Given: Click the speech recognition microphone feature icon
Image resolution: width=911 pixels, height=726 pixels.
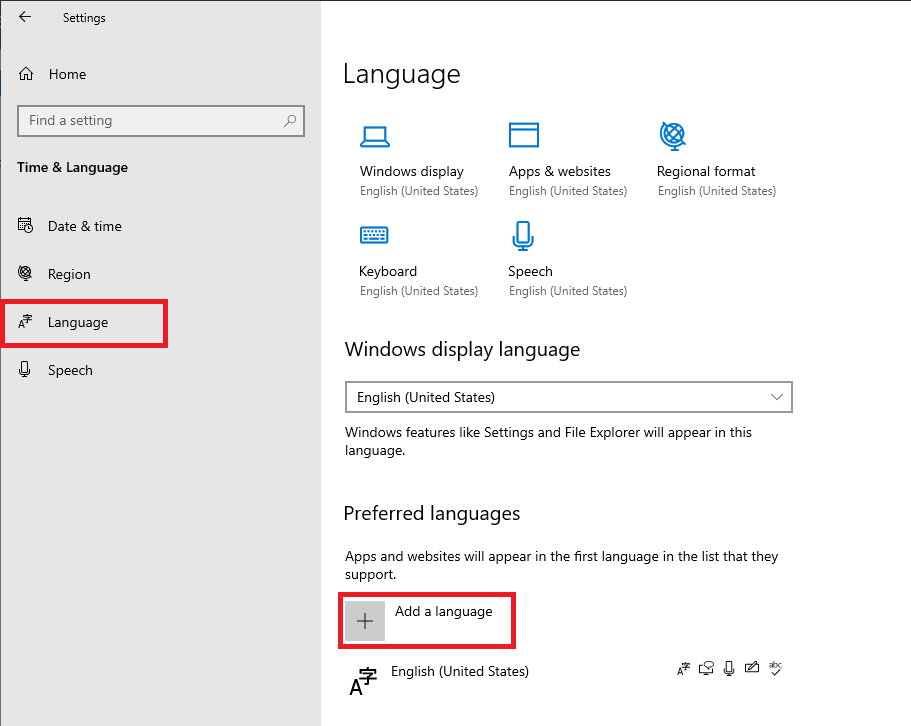Looking at the screenshot, I should 729,669.
